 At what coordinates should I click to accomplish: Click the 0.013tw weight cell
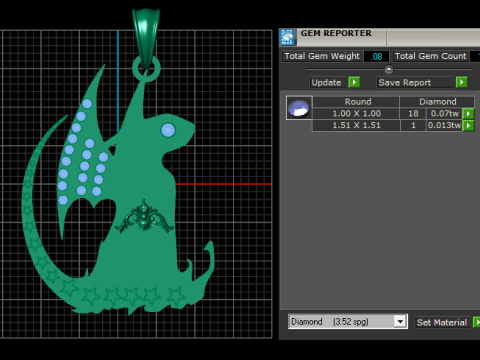point(445,125)
